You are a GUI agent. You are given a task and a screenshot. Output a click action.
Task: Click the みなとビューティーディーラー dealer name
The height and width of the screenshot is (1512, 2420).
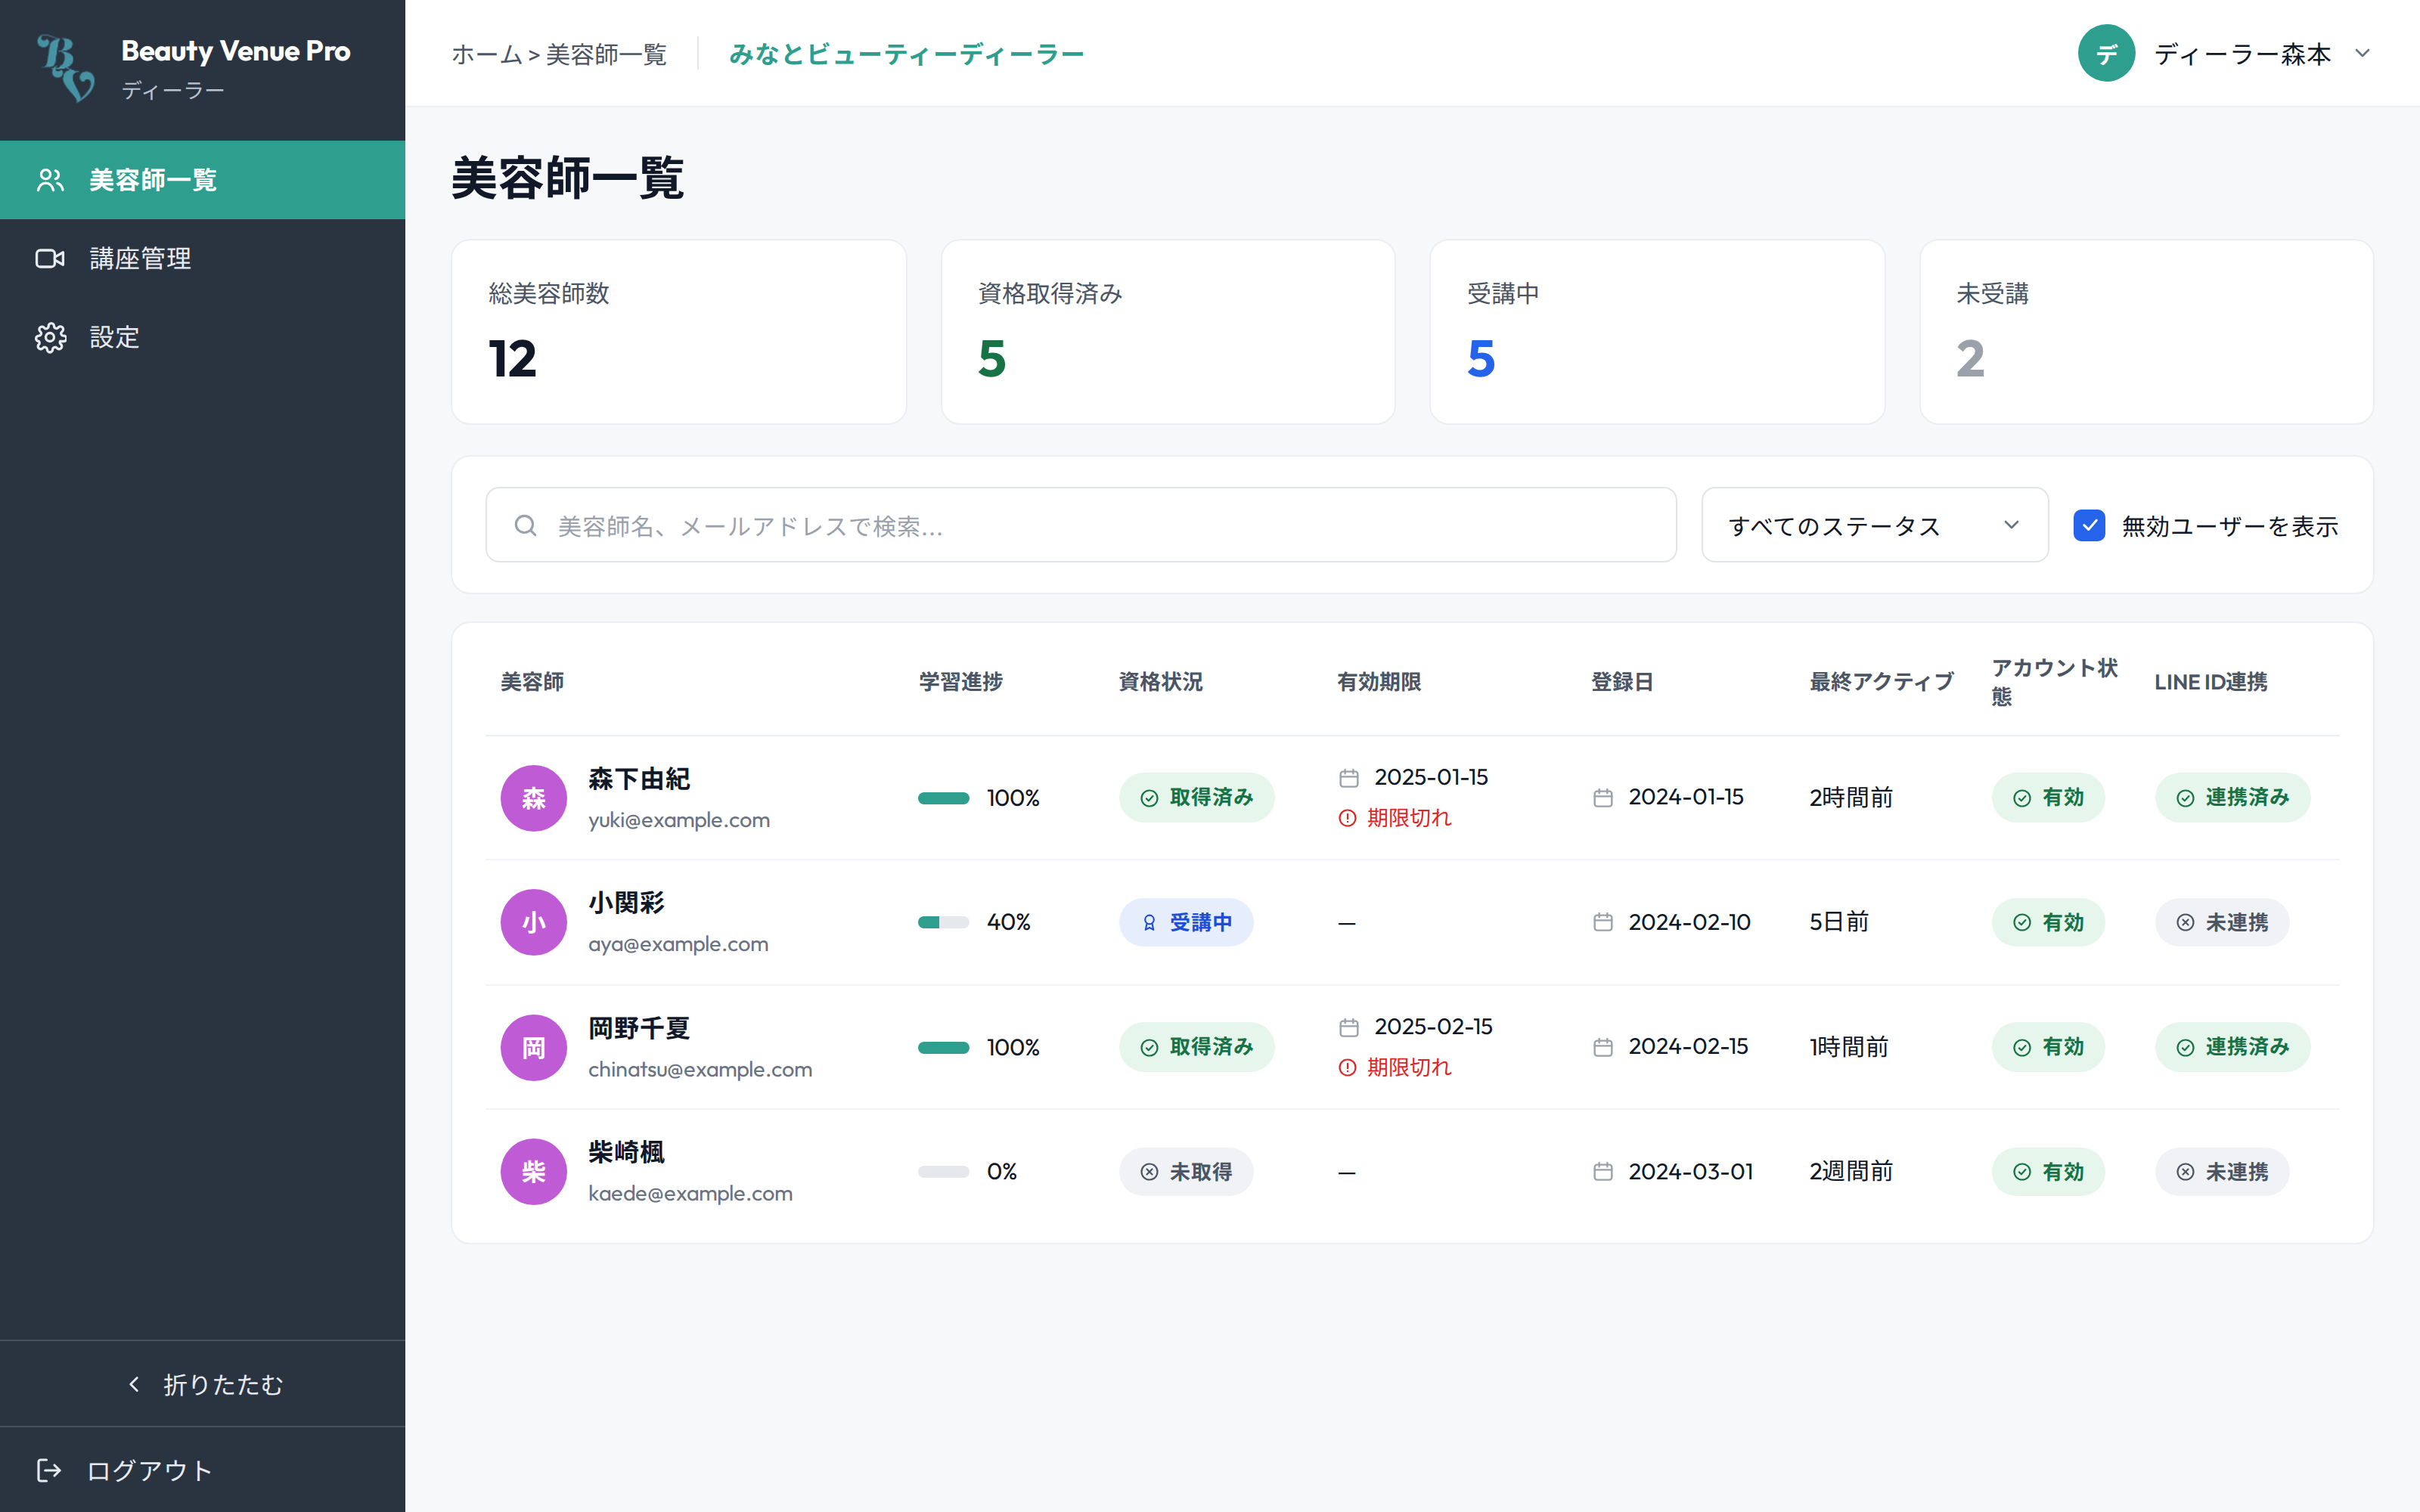[x=906, y=54]
